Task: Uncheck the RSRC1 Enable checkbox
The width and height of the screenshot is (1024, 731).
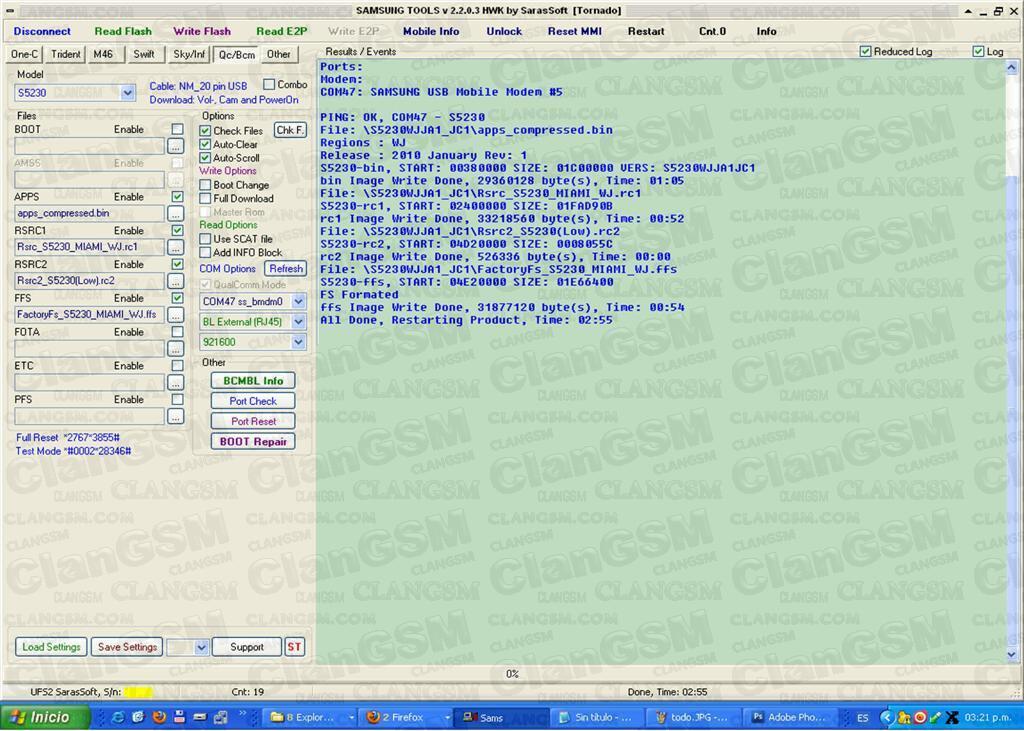Action: (x=177, y=231)
